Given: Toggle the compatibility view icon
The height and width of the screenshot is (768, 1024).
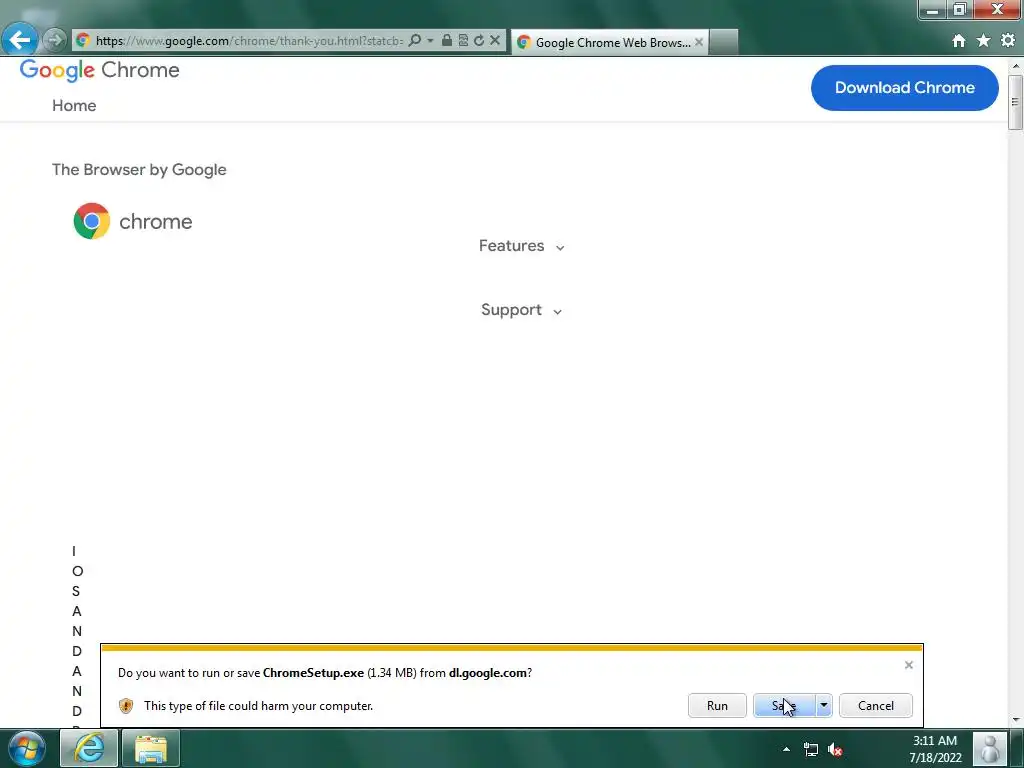Looking at the screenshot, I should [463, 40].
